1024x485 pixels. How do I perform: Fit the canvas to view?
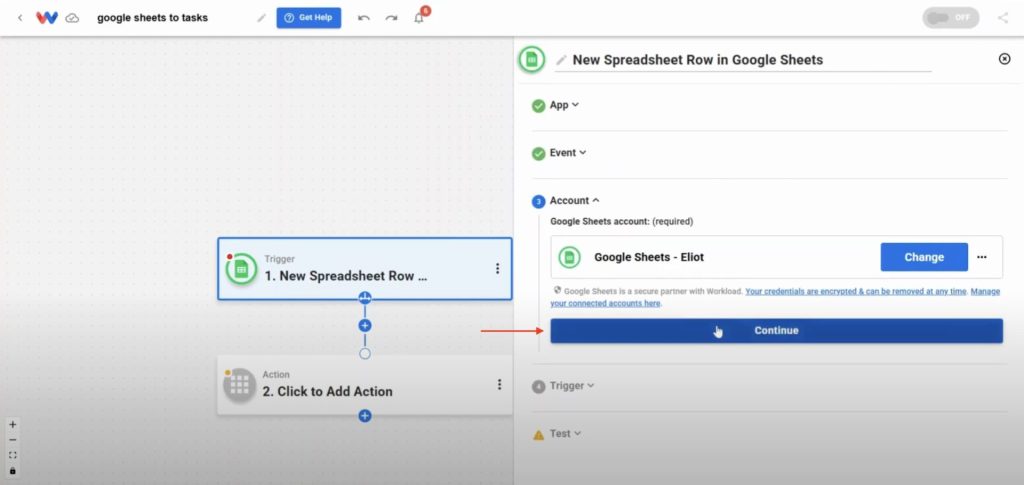12,455
